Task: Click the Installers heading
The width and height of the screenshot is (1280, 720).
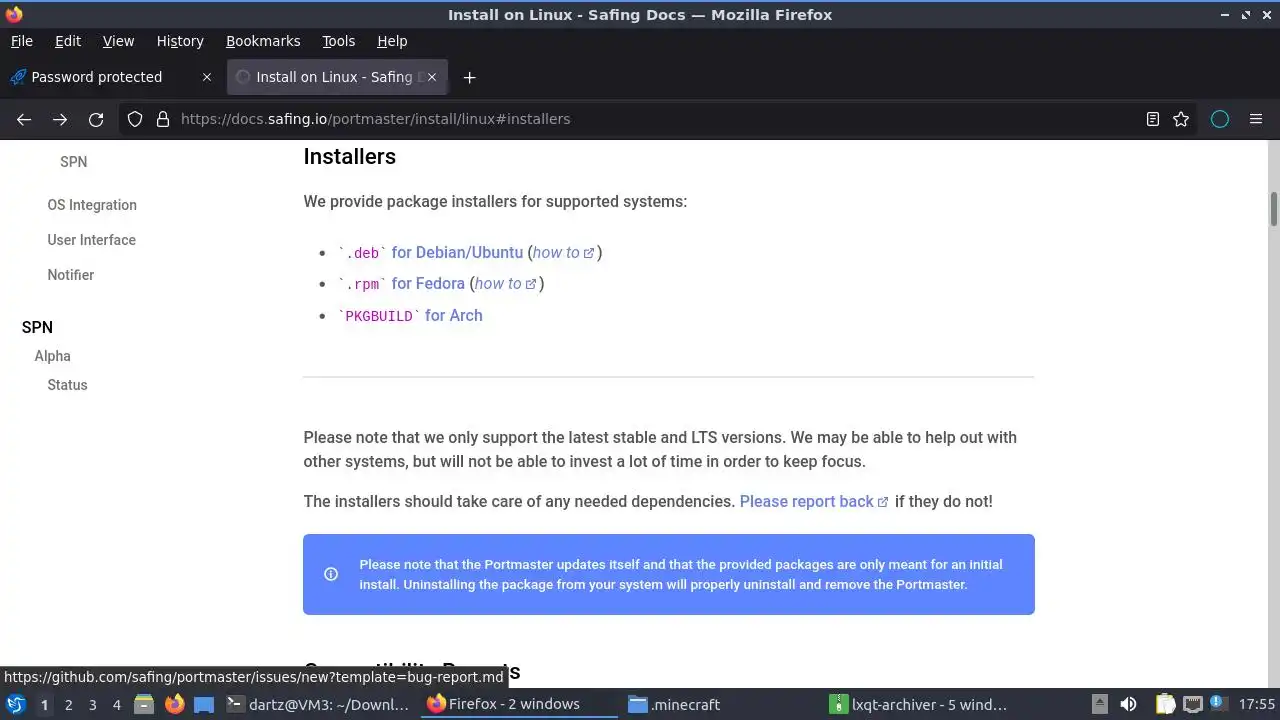Action: (x=349, y=157)
